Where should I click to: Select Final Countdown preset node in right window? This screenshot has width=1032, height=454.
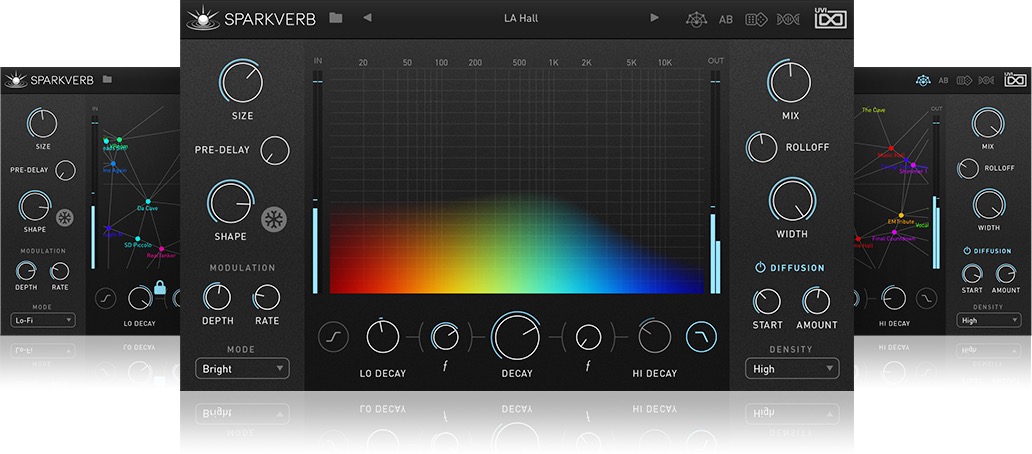[x=894, y=232]
